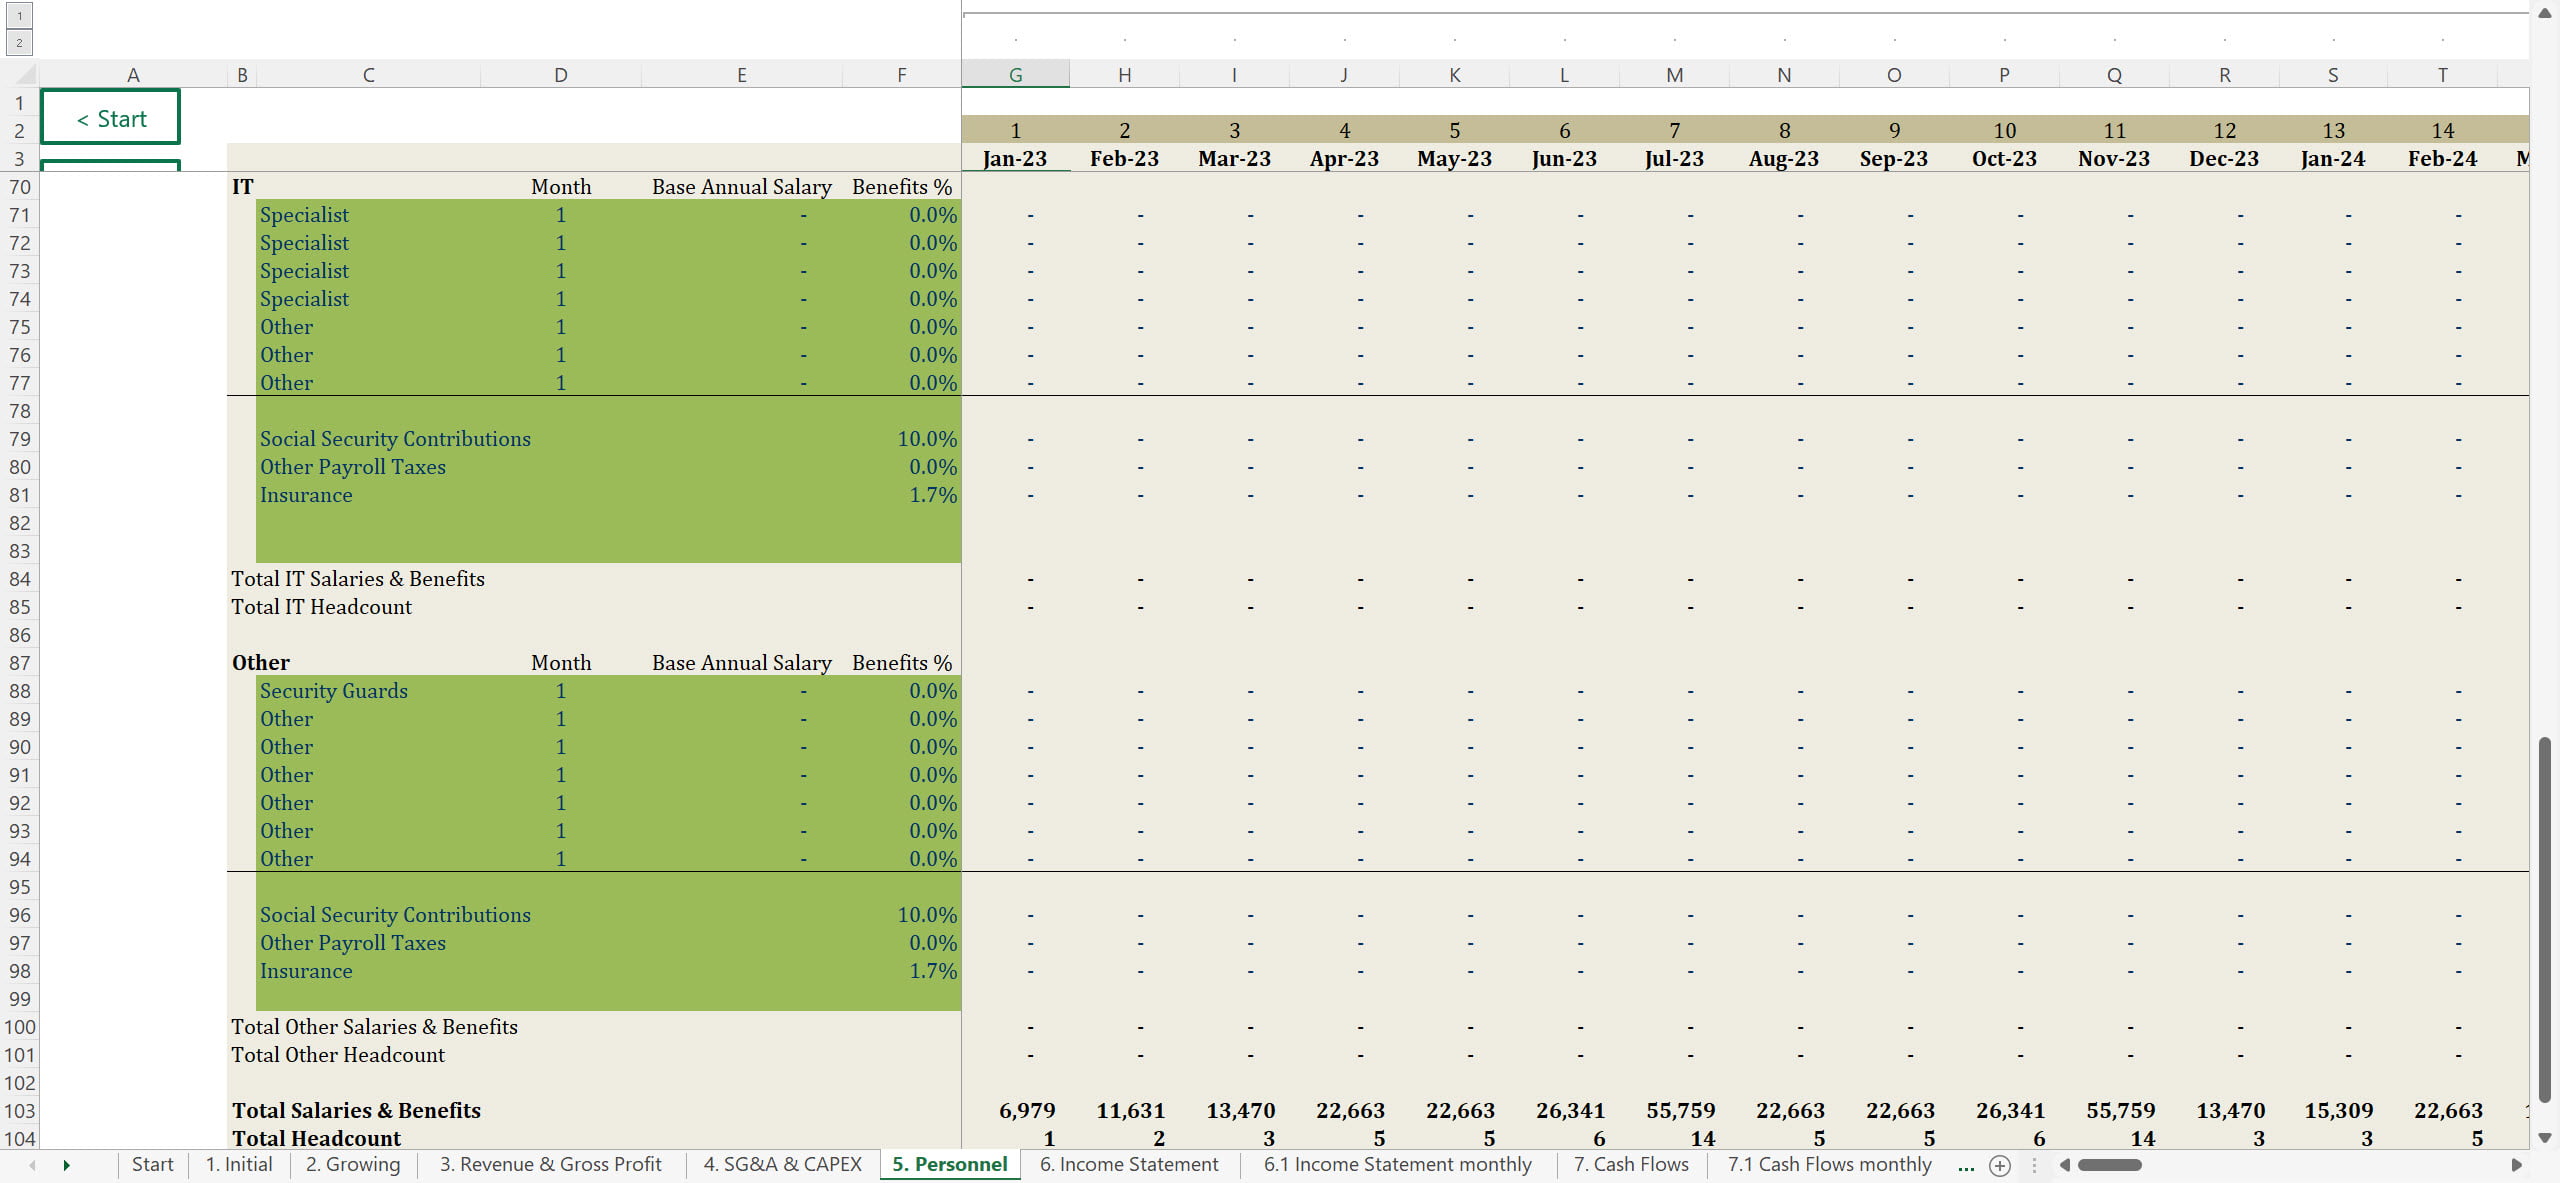Click vertical scrollbar up arrow
The image size is (2560, 1183).
pos(2545,13)
